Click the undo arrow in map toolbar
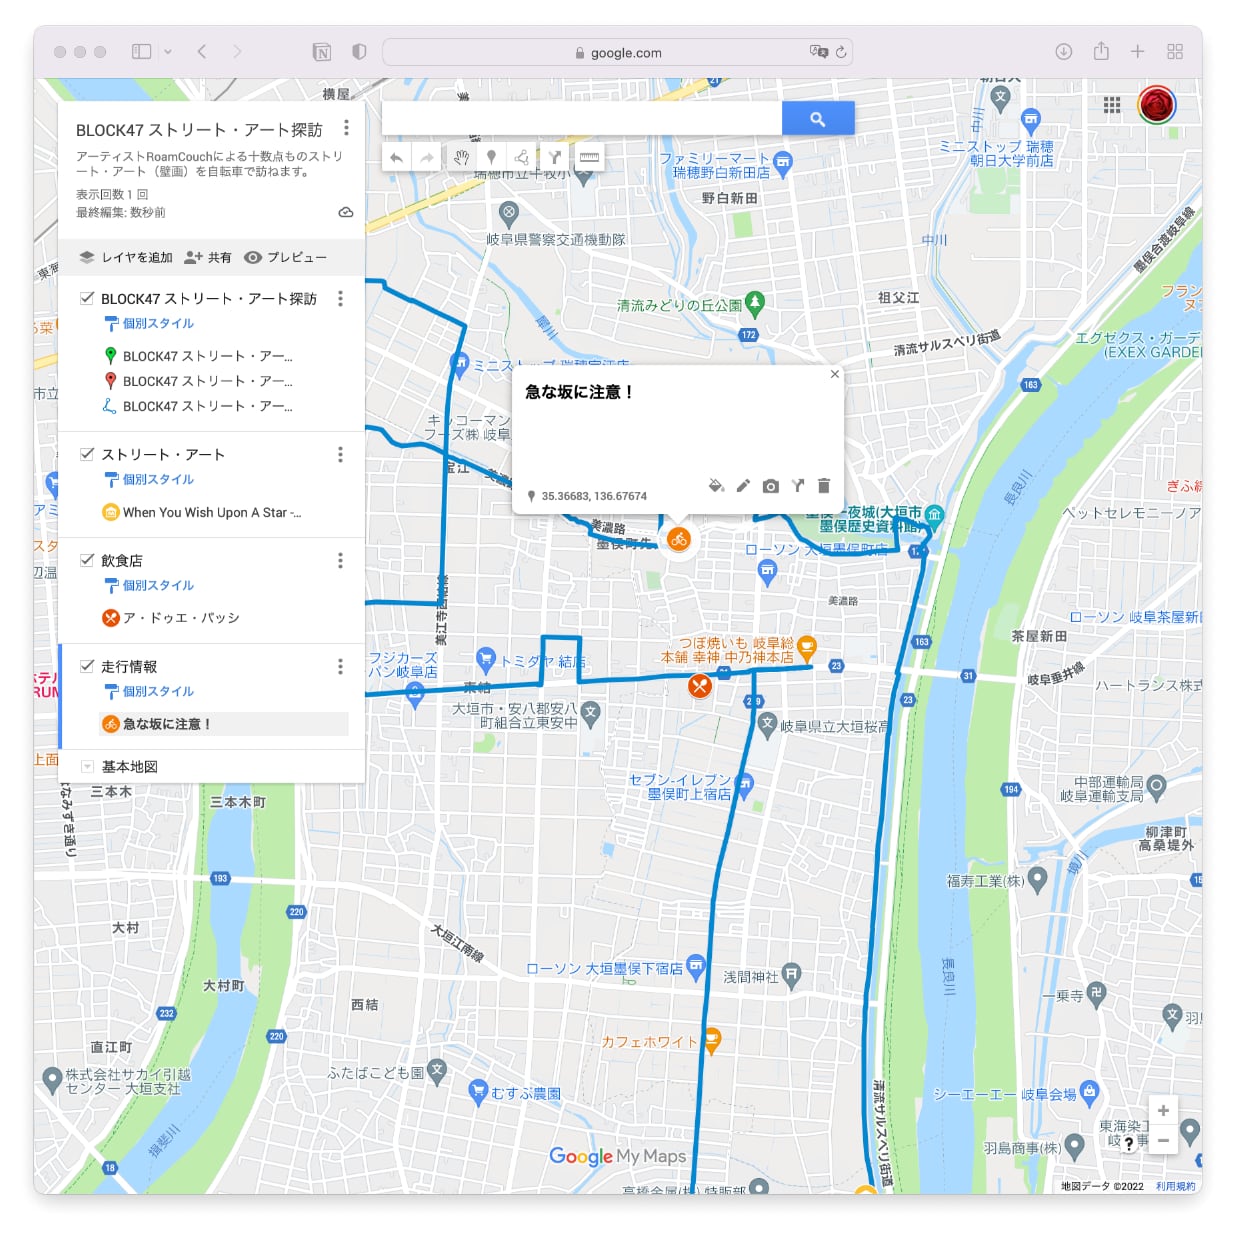1236x1236 pixels. [397, 157]
